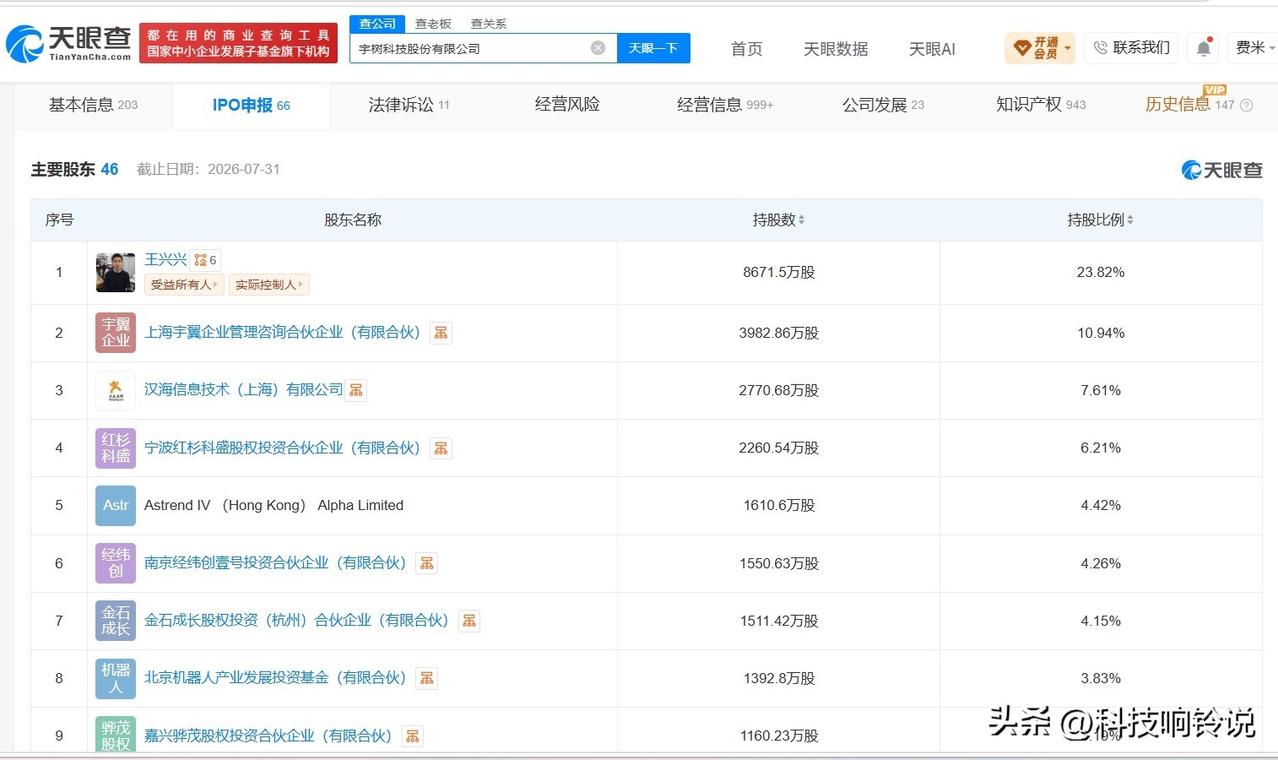Open equity structure icon next to 北京机器人产业发展投资基金

[427, 678]
